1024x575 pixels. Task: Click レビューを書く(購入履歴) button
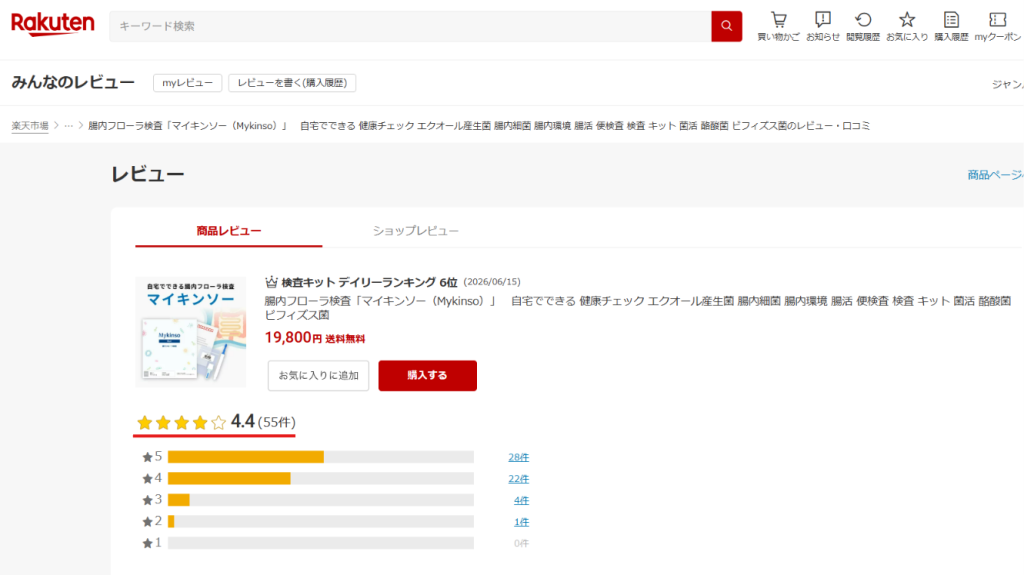[x=292, y=83]
